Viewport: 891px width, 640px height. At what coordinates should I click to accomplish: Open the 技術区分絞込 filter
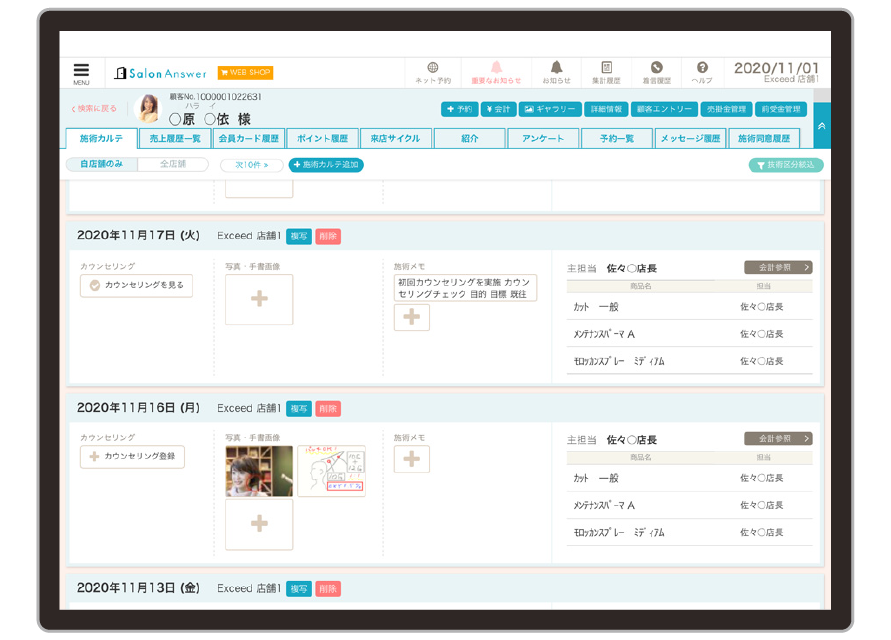coord(786,165)
